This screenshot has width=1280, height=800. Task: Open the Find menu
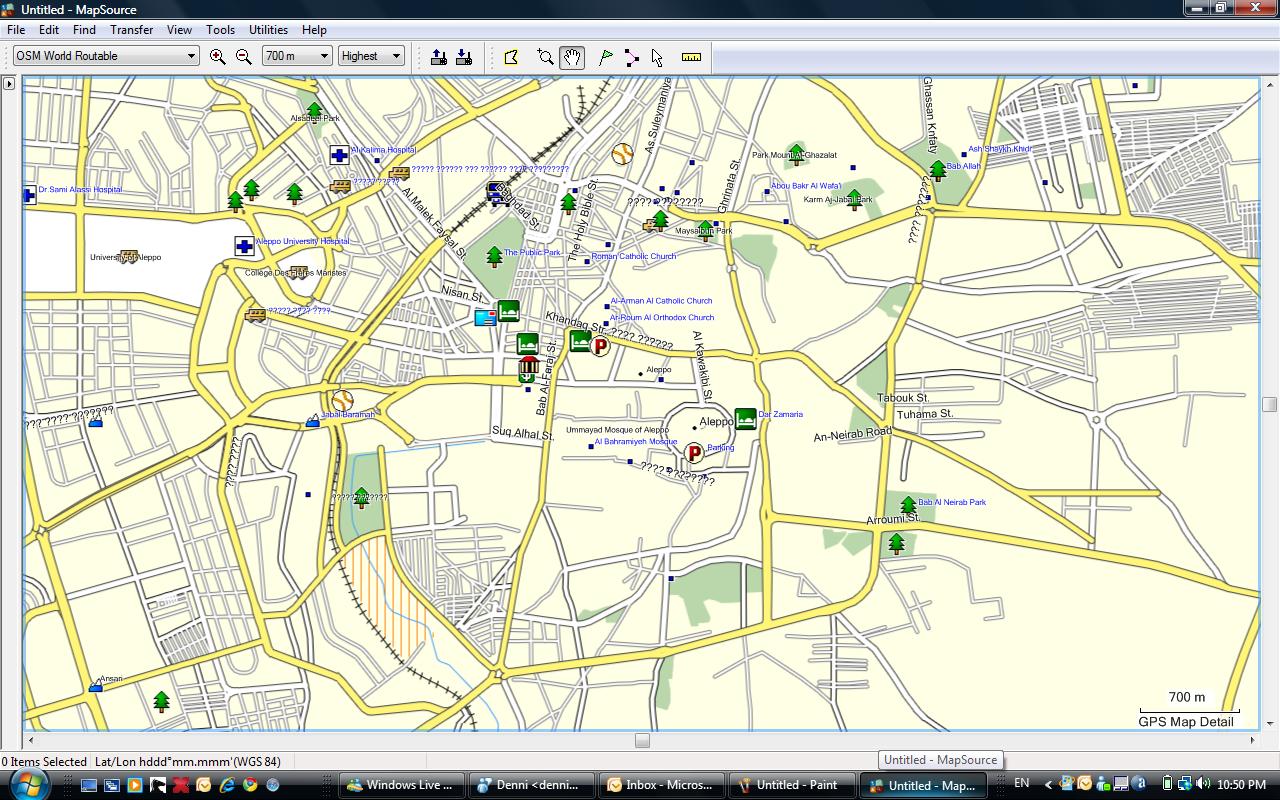[x=84, y=30]
